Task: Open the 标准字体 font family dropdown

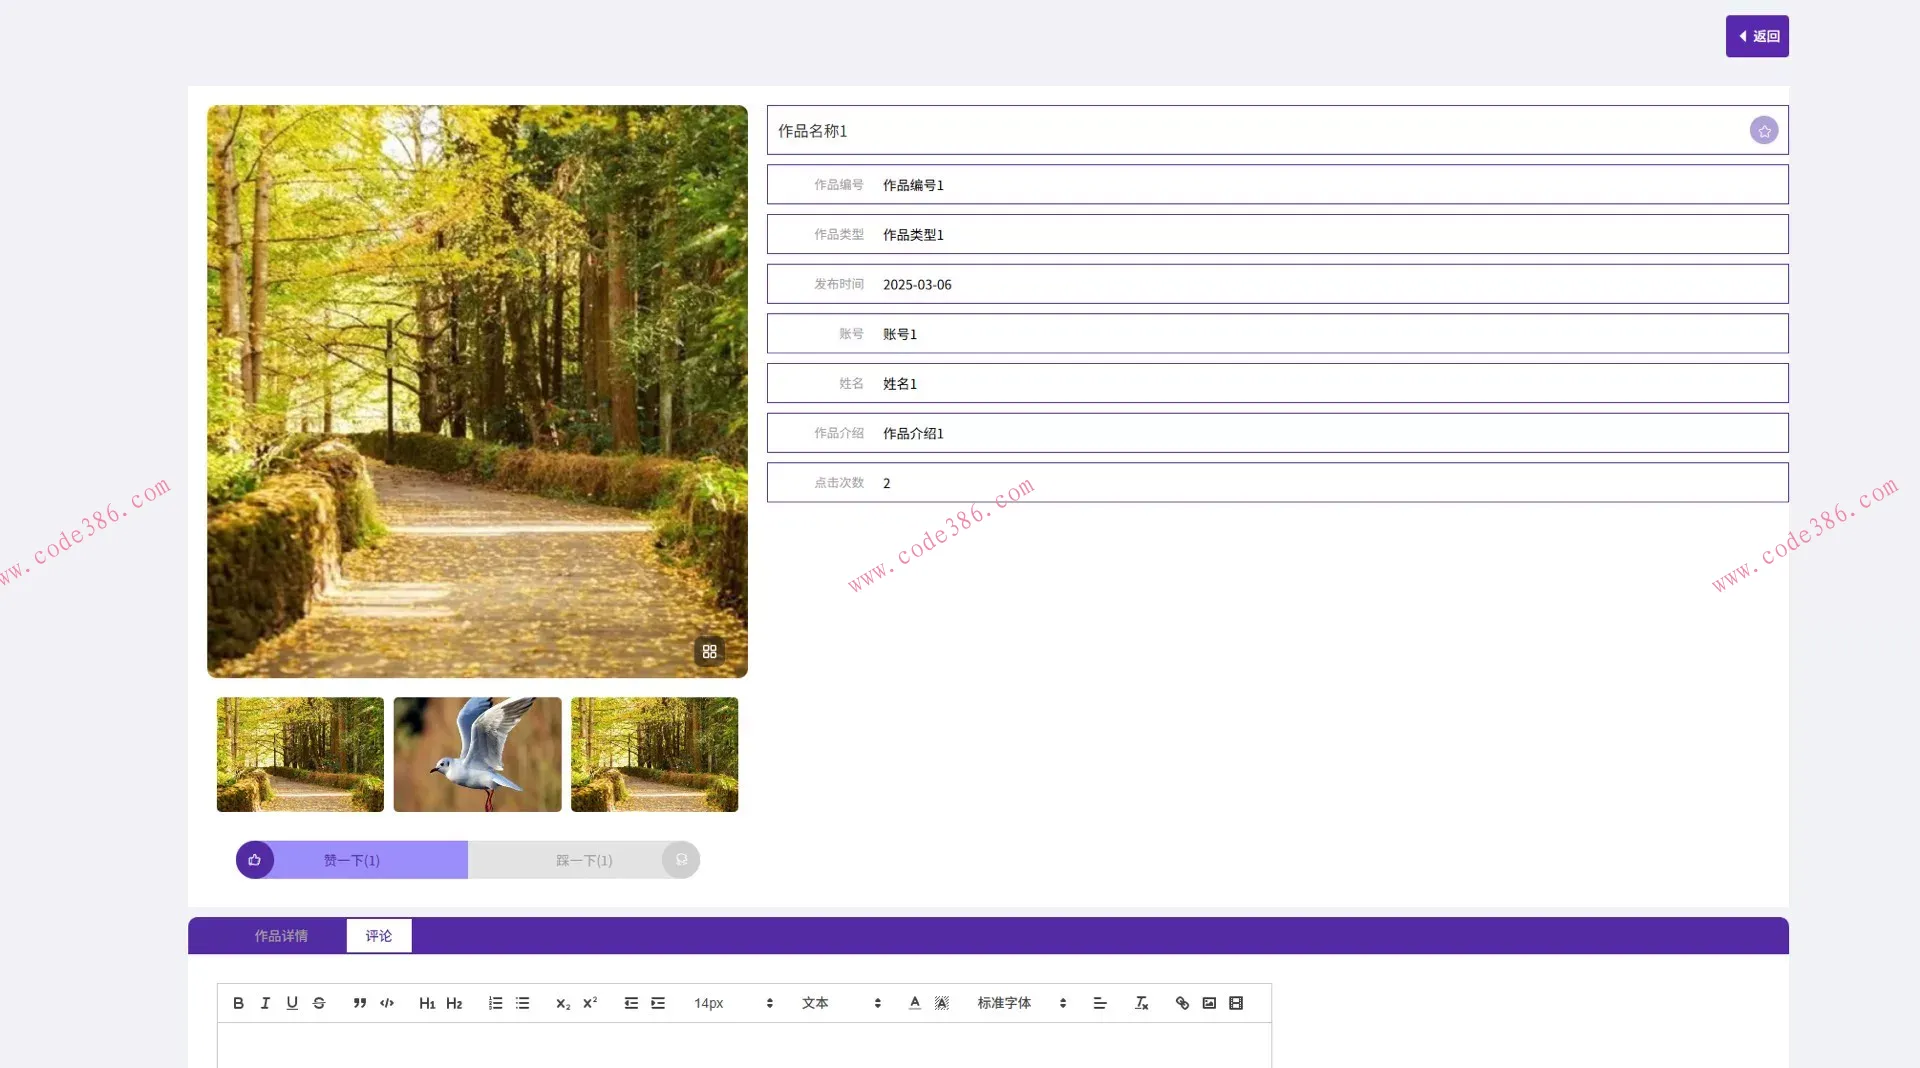Action: pos(1022,1003)
